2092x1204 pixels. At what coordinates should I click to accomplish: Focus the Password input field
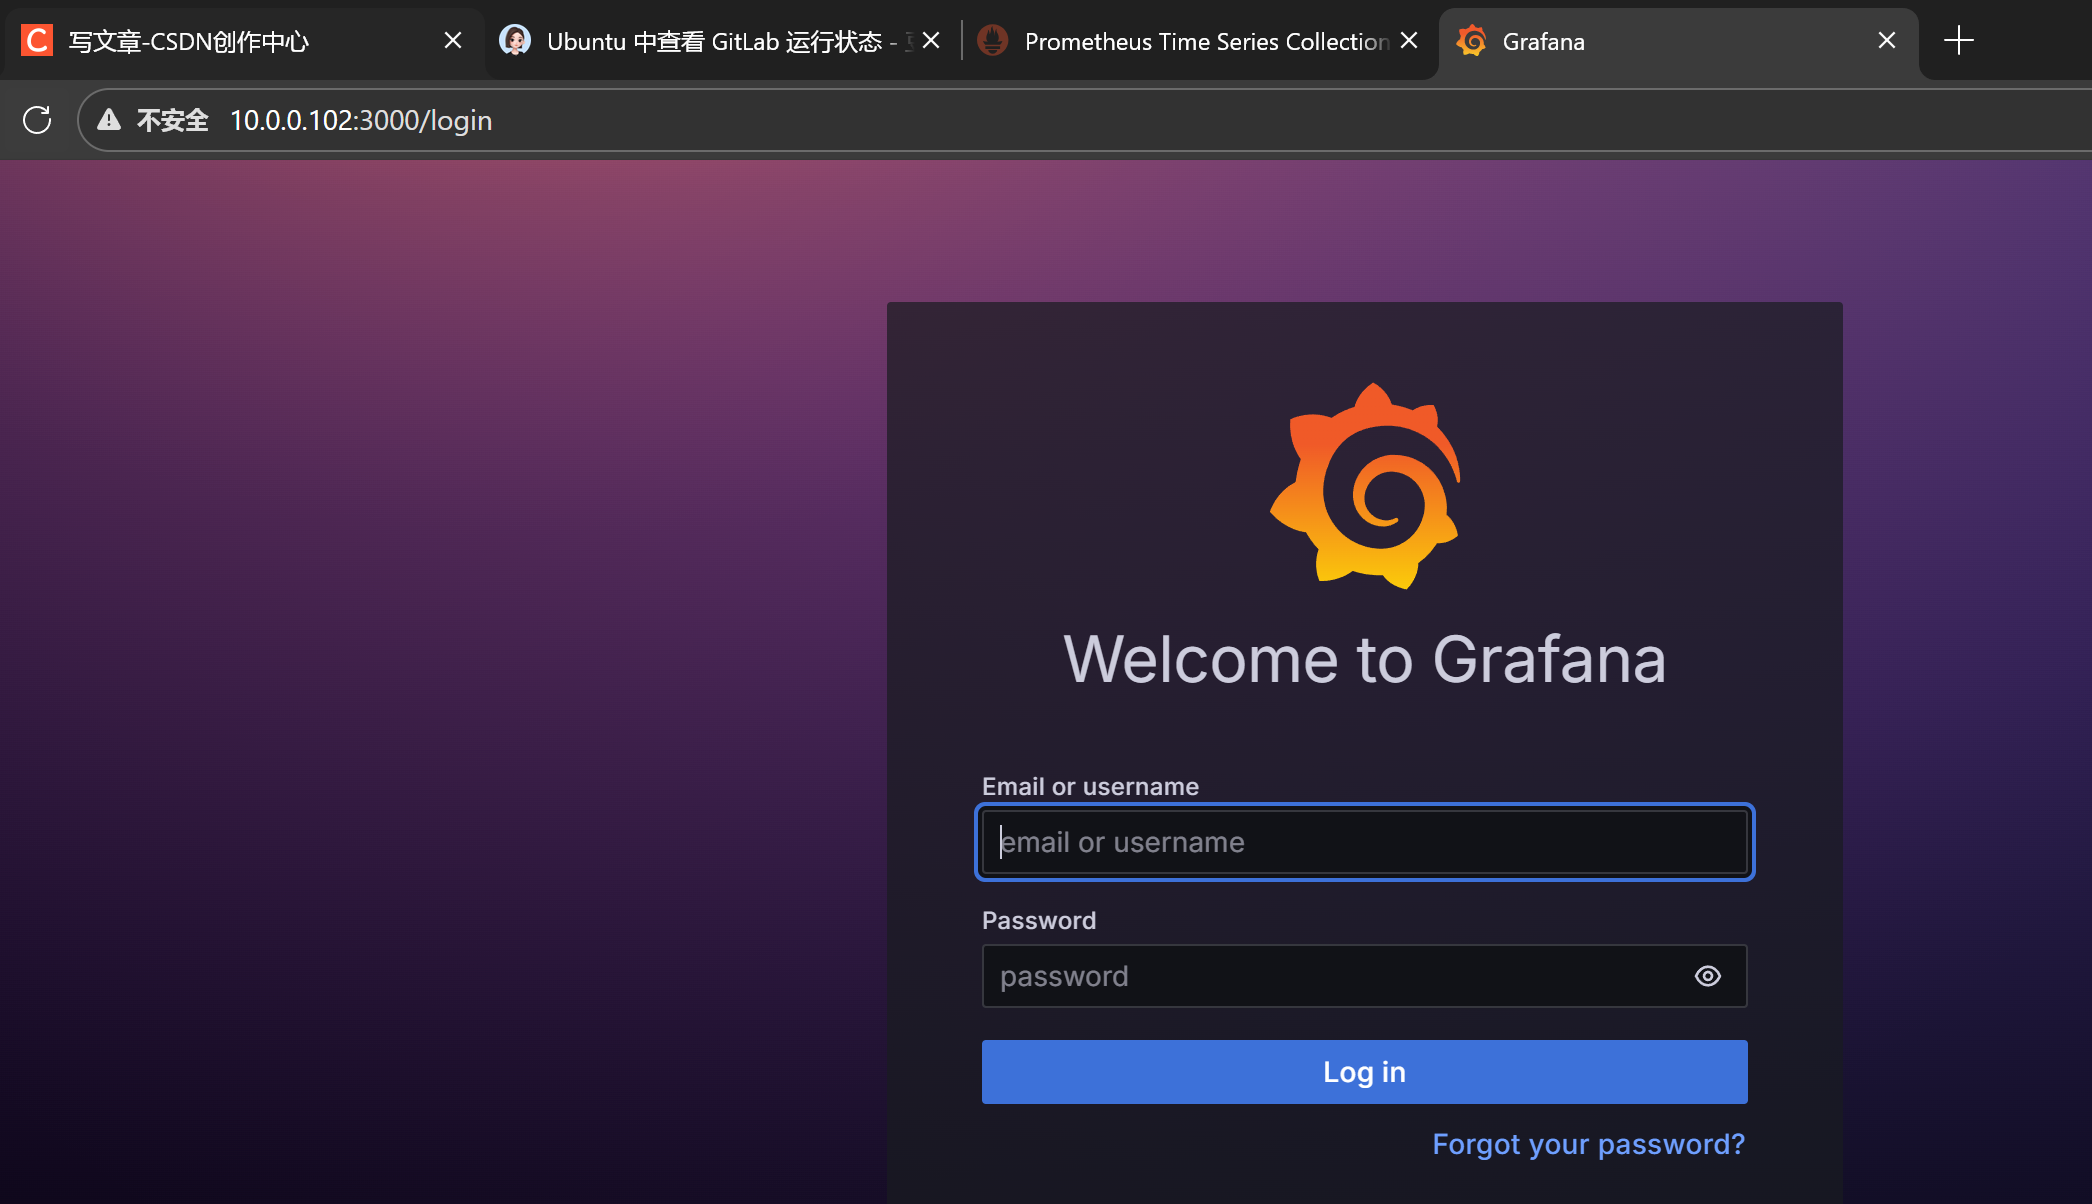point(1330,976)
